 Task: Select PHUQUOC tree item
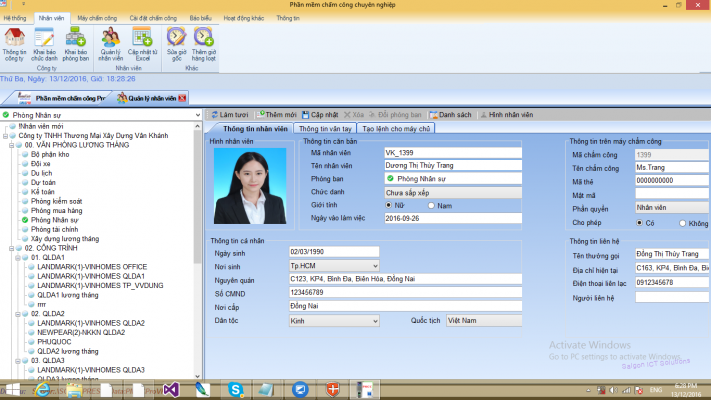coord(54,341)
